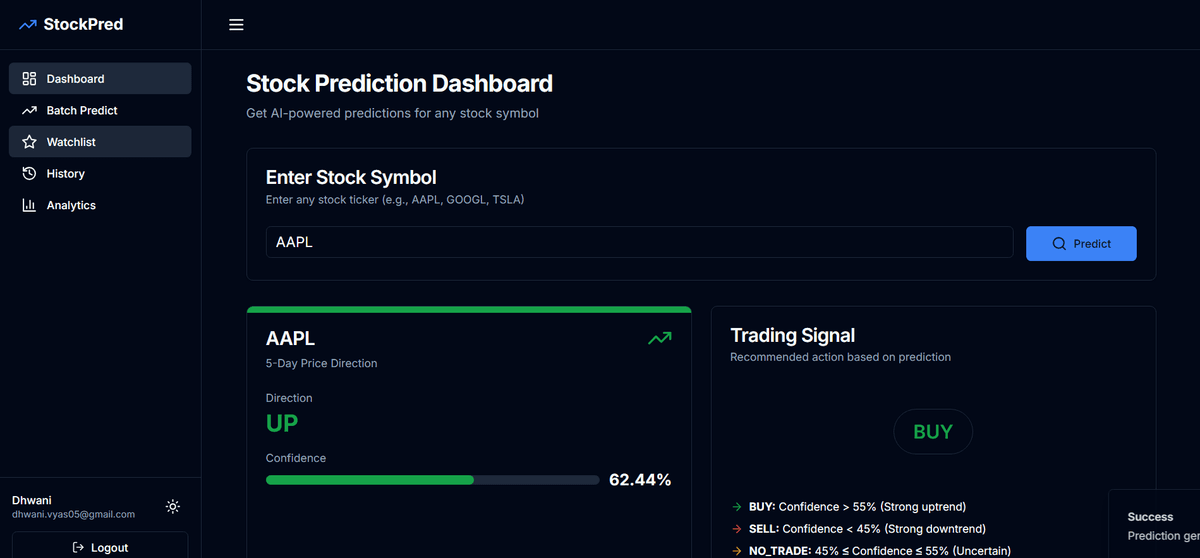This screenshot has height=558, width=1200.
Task: Click the Watchlist star icon
Action: (x=30, y=142)
